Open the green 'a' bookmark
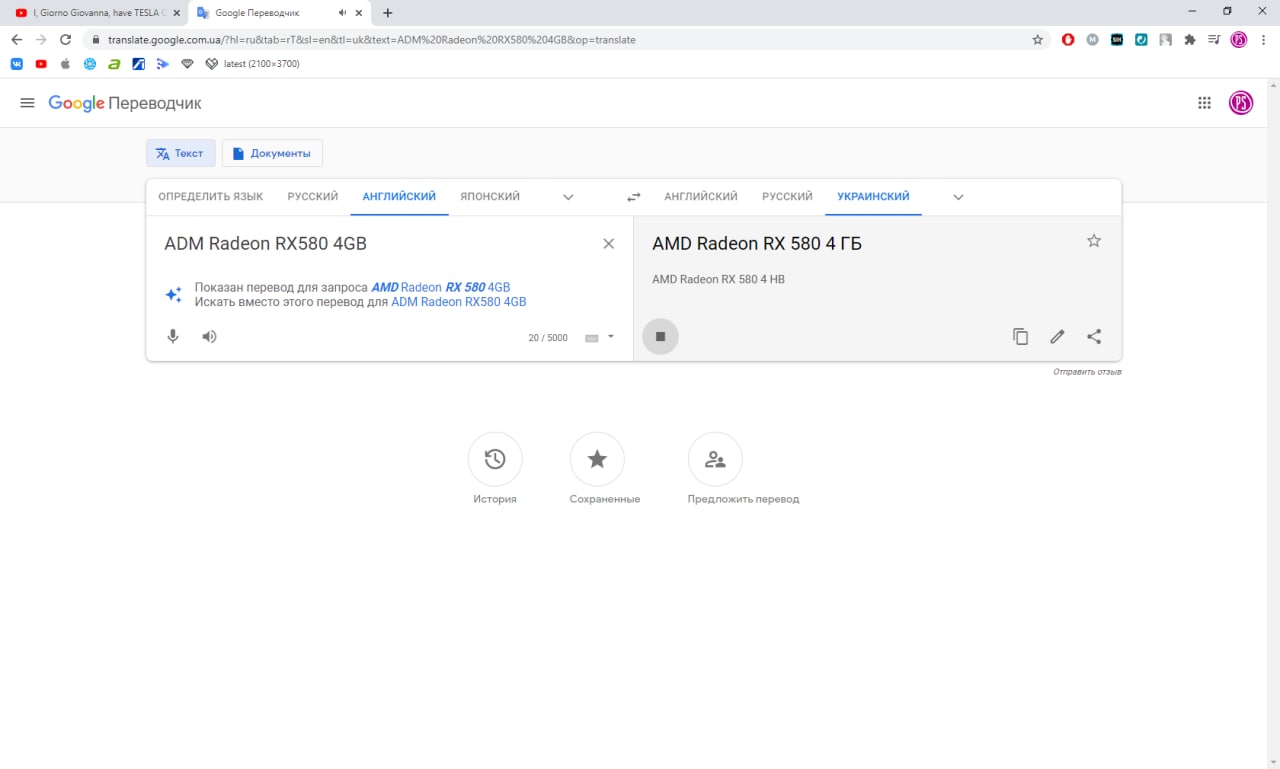Image resolution: width=1280 pixels, height=769 pixels. coord(114,64)
